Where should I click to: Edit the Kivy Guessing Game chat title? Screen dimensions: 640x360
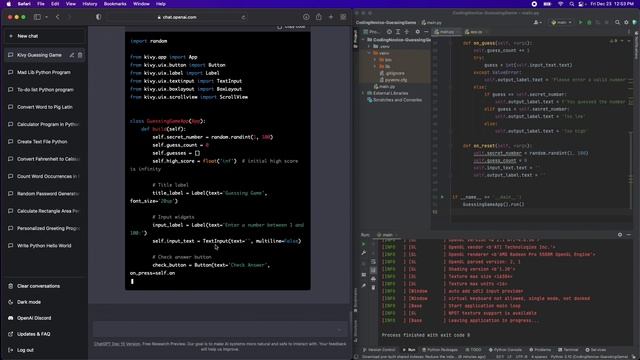[x=72, y=55]
